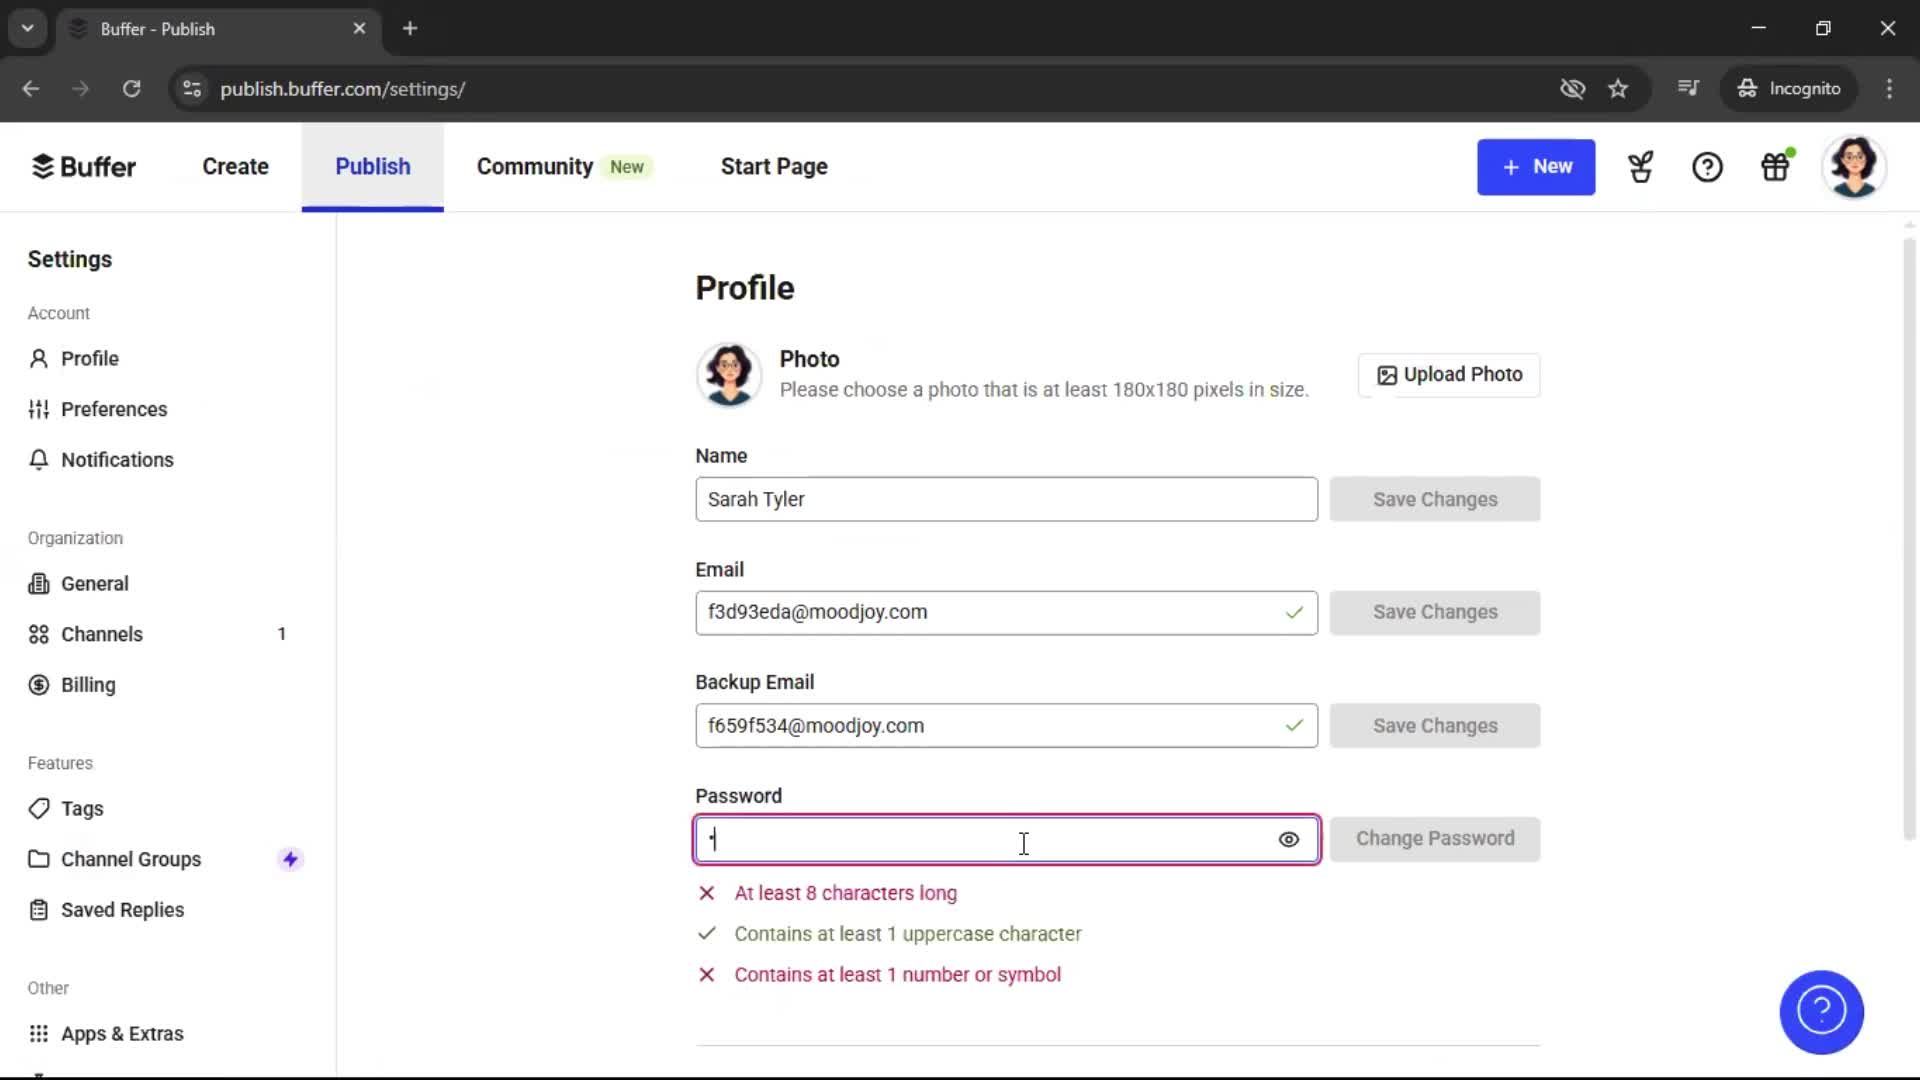Image resolution: width=1920 pixels, height=1080 pixels.
Task: Click the Notifications bell icon in sidebar
Action: 38,459
